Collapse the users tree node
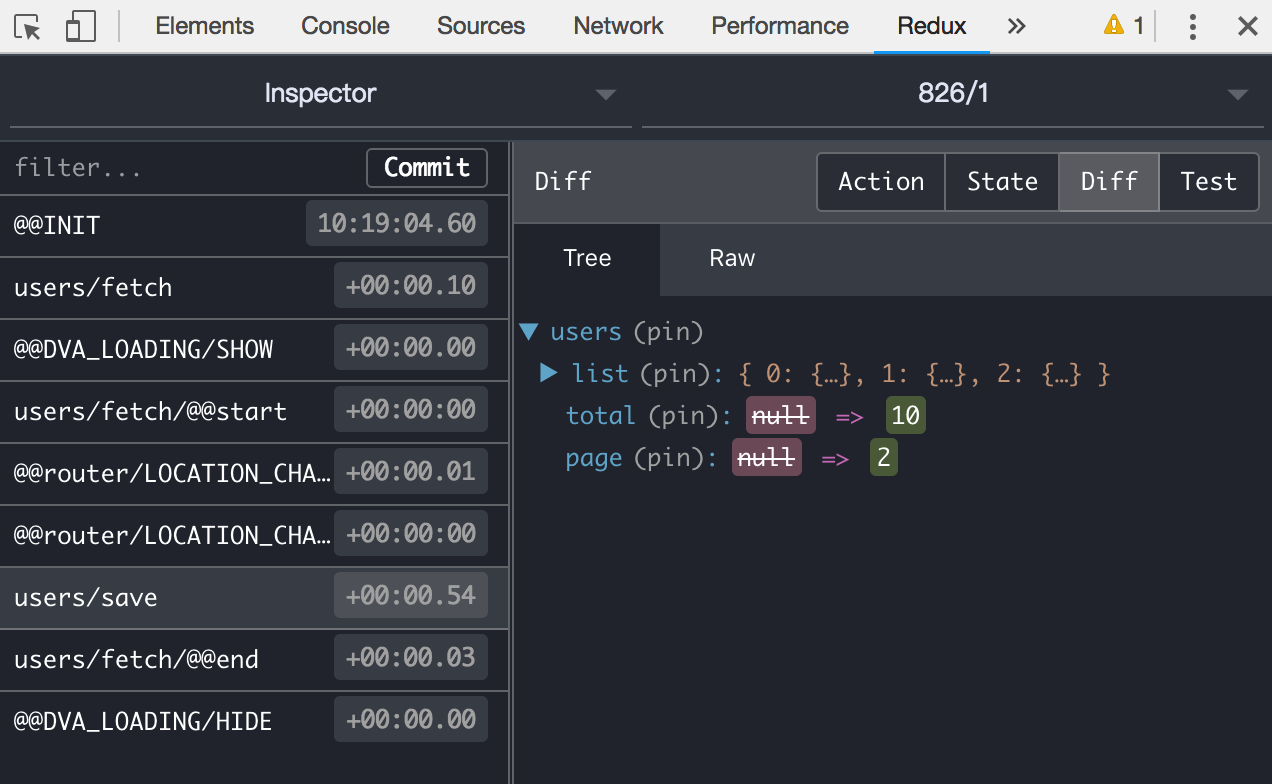The image size is (1272, 784). pos(530,331)
